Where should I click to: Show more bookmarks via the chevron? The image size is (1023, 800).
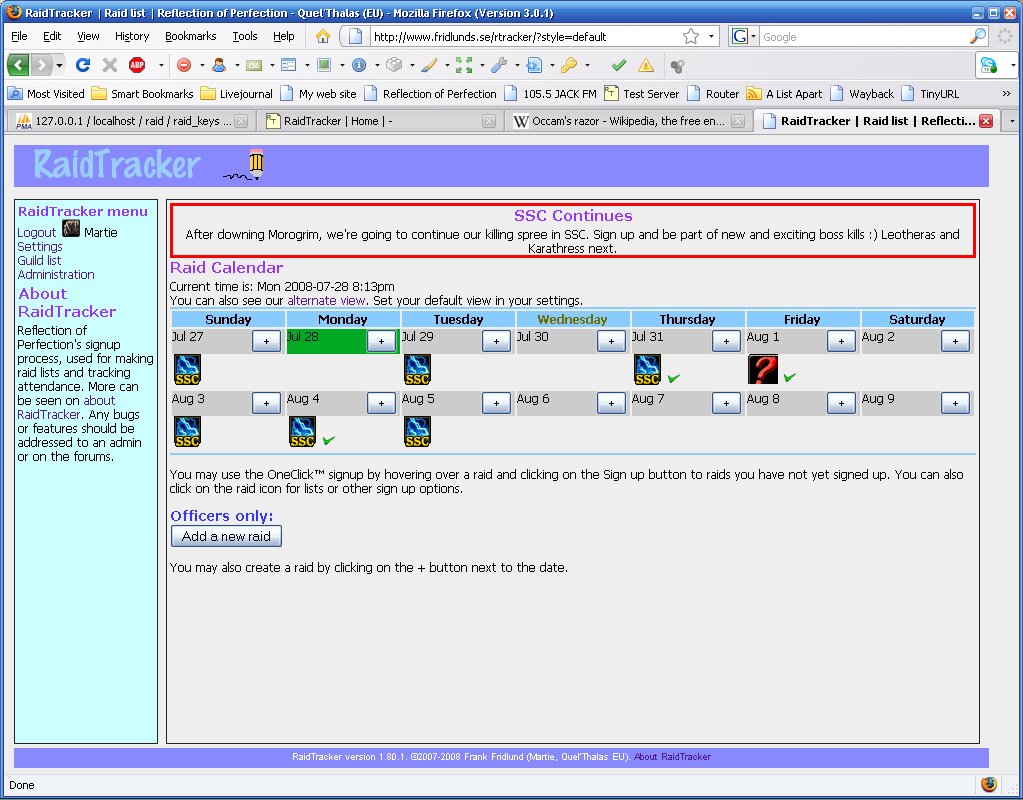point(1005,93)
